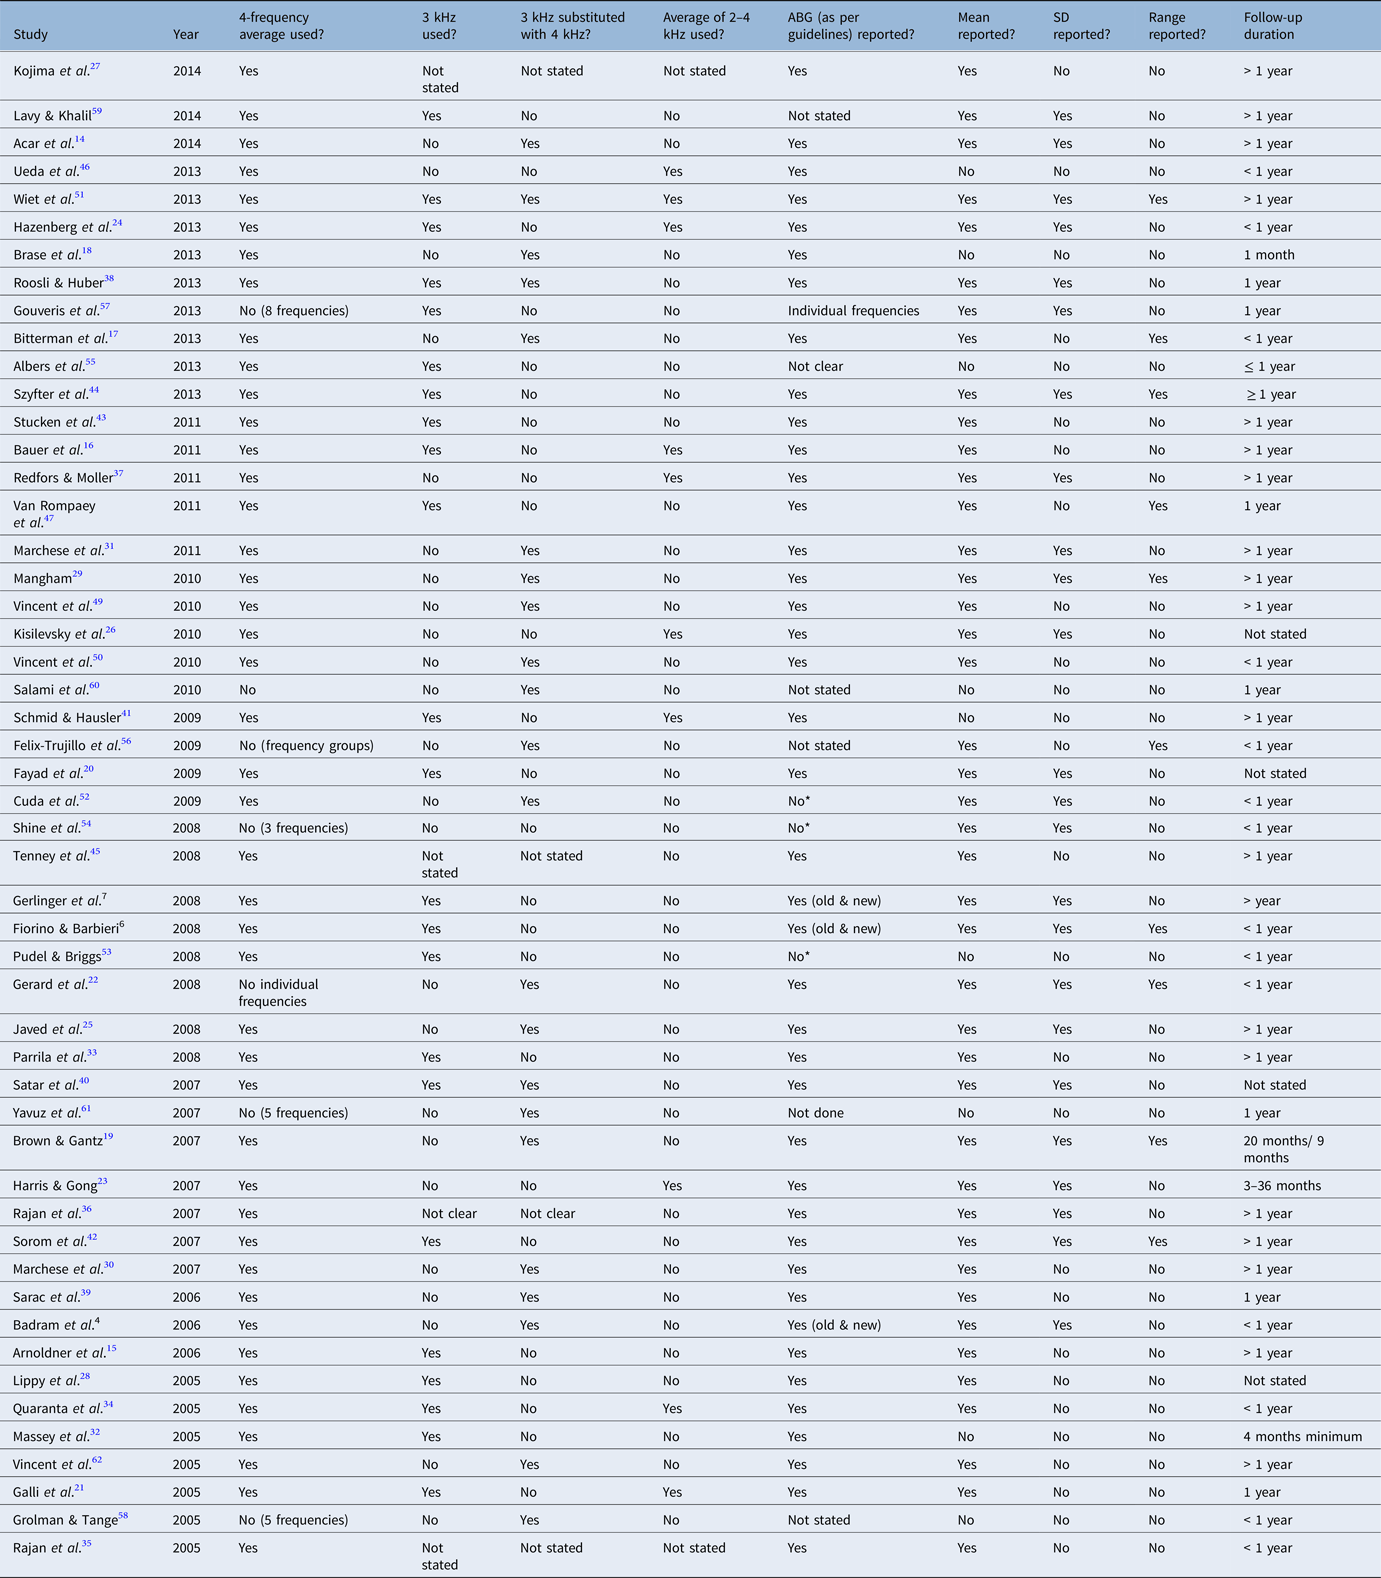Click 'Sorom et al.' study name
Viewport: 1381px width, 1578px height.
pos(50,1242)
